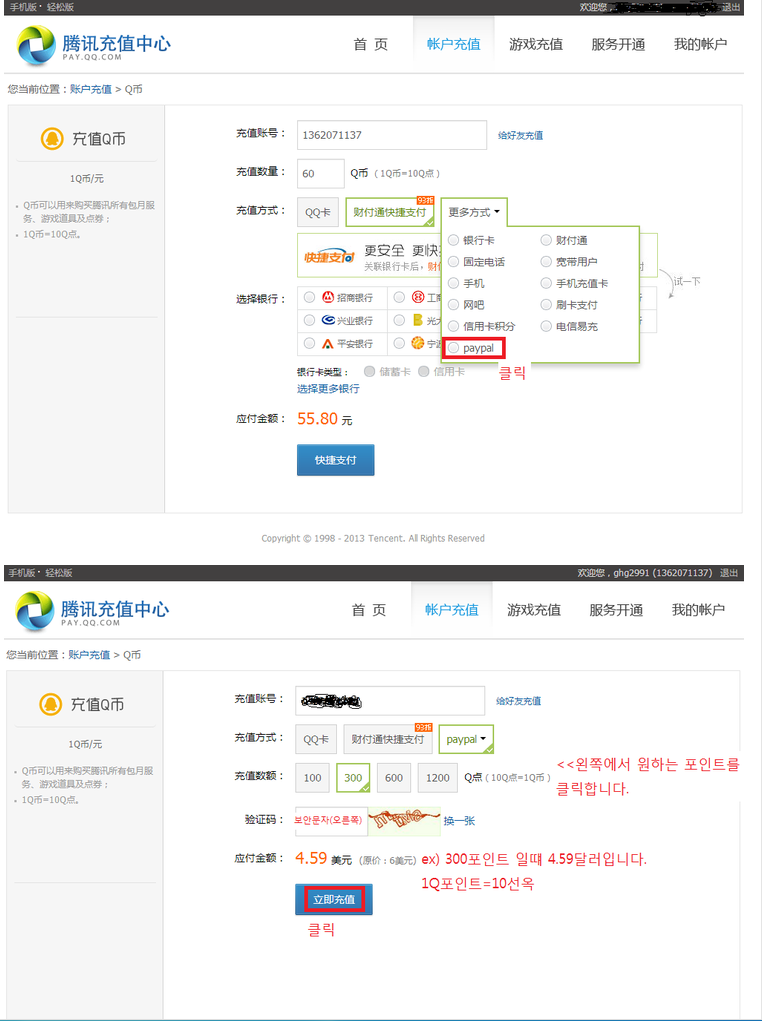Screen dimensions: 762x1021
Task: Click the penguin icon beside 充值Q币 on the 4.59 美元 page
Action: coord(49,704)
